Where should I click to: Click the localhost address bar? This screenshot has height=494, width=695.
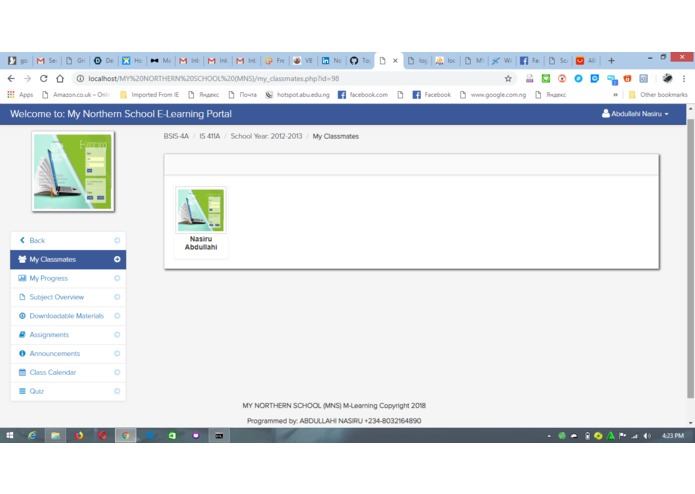(x=293, y=78)
